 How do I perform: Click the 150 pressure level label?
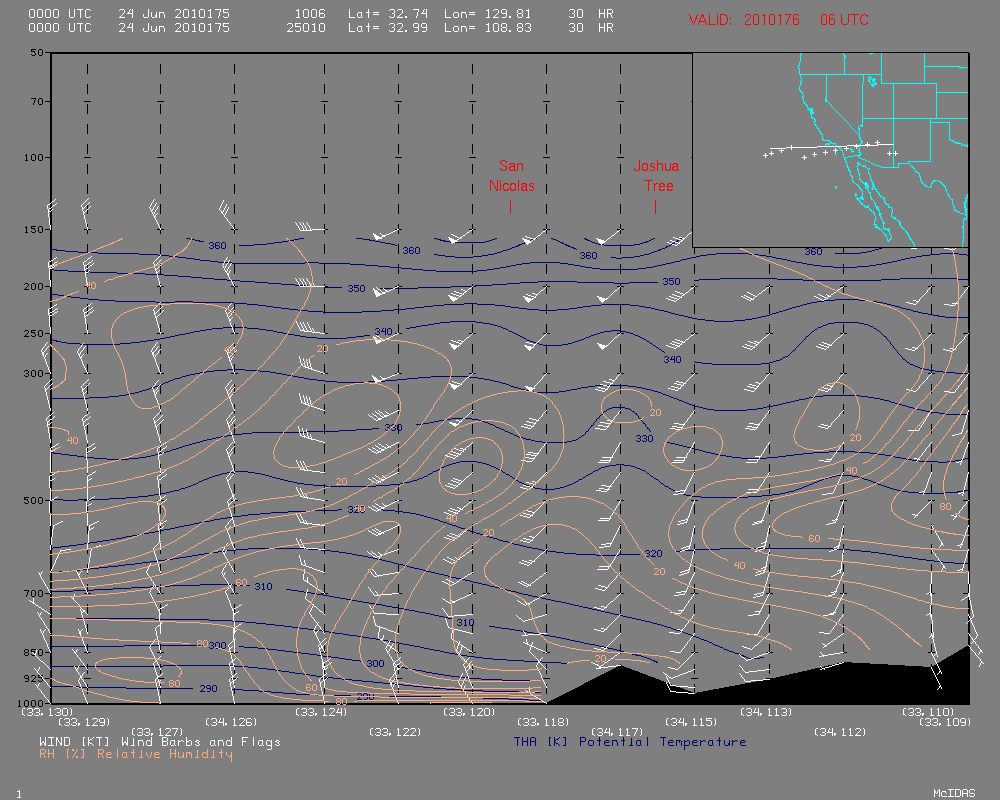tap(34, 230)
